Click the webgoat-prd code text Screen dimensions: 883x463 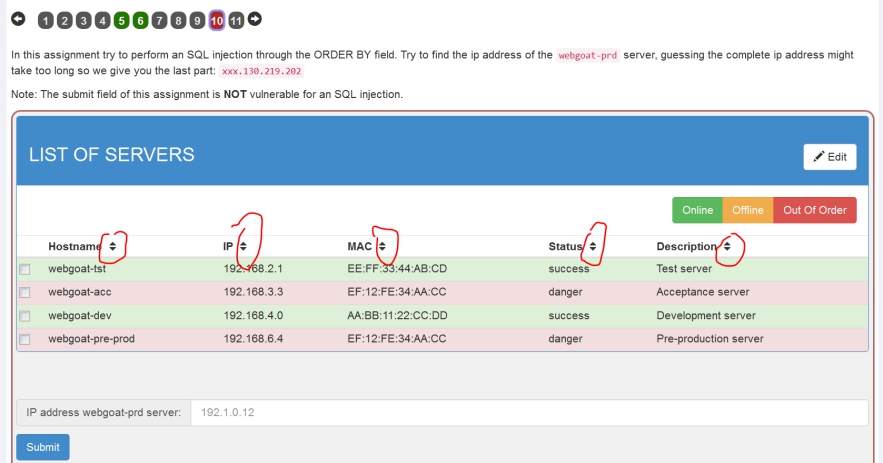587,55
